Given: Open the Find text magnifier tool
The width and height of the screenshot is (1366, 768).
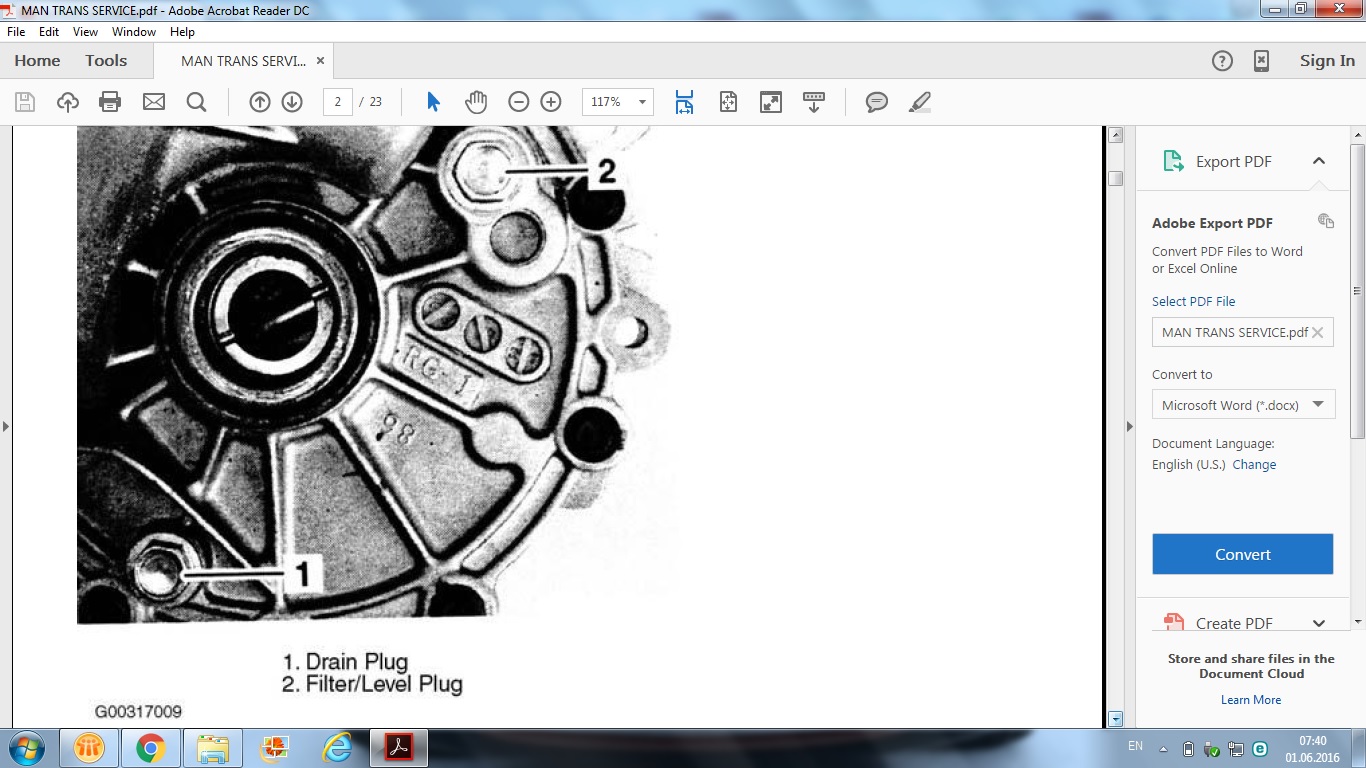Looking at the screenshot, I should tap(196, 102).
